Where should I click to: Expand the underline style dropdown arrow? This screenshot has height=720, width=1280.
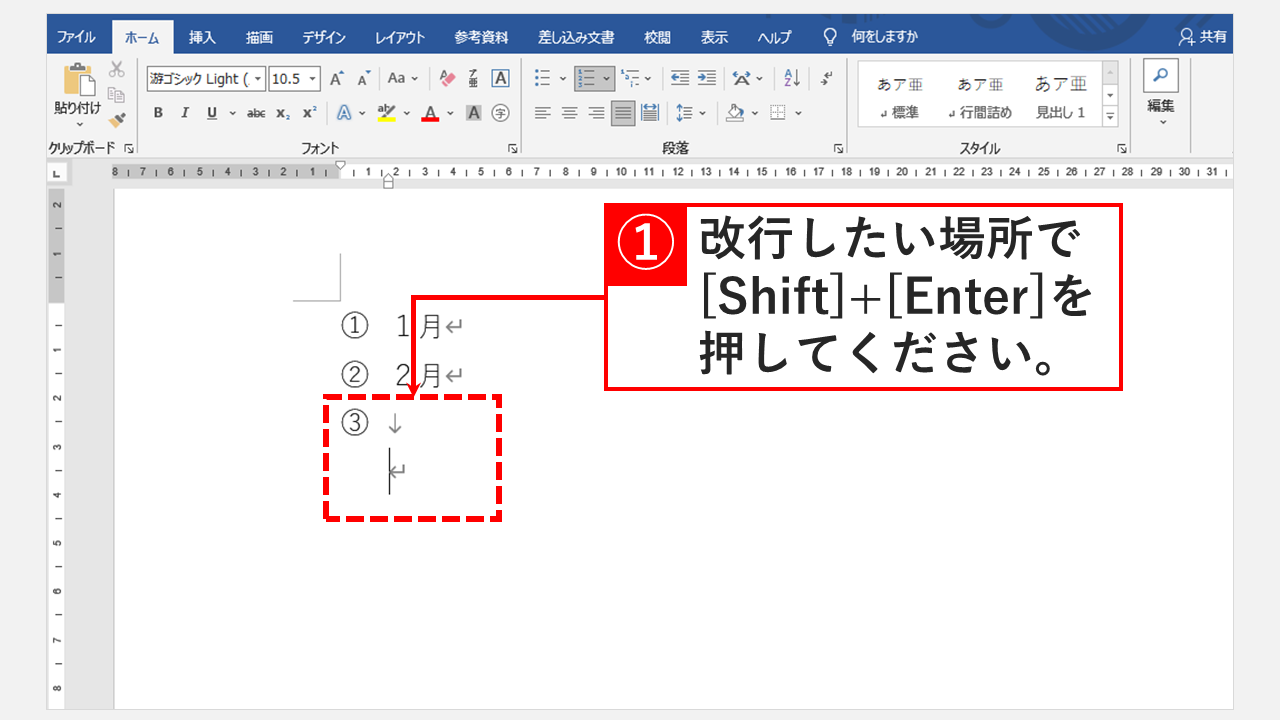click(232, 113)
